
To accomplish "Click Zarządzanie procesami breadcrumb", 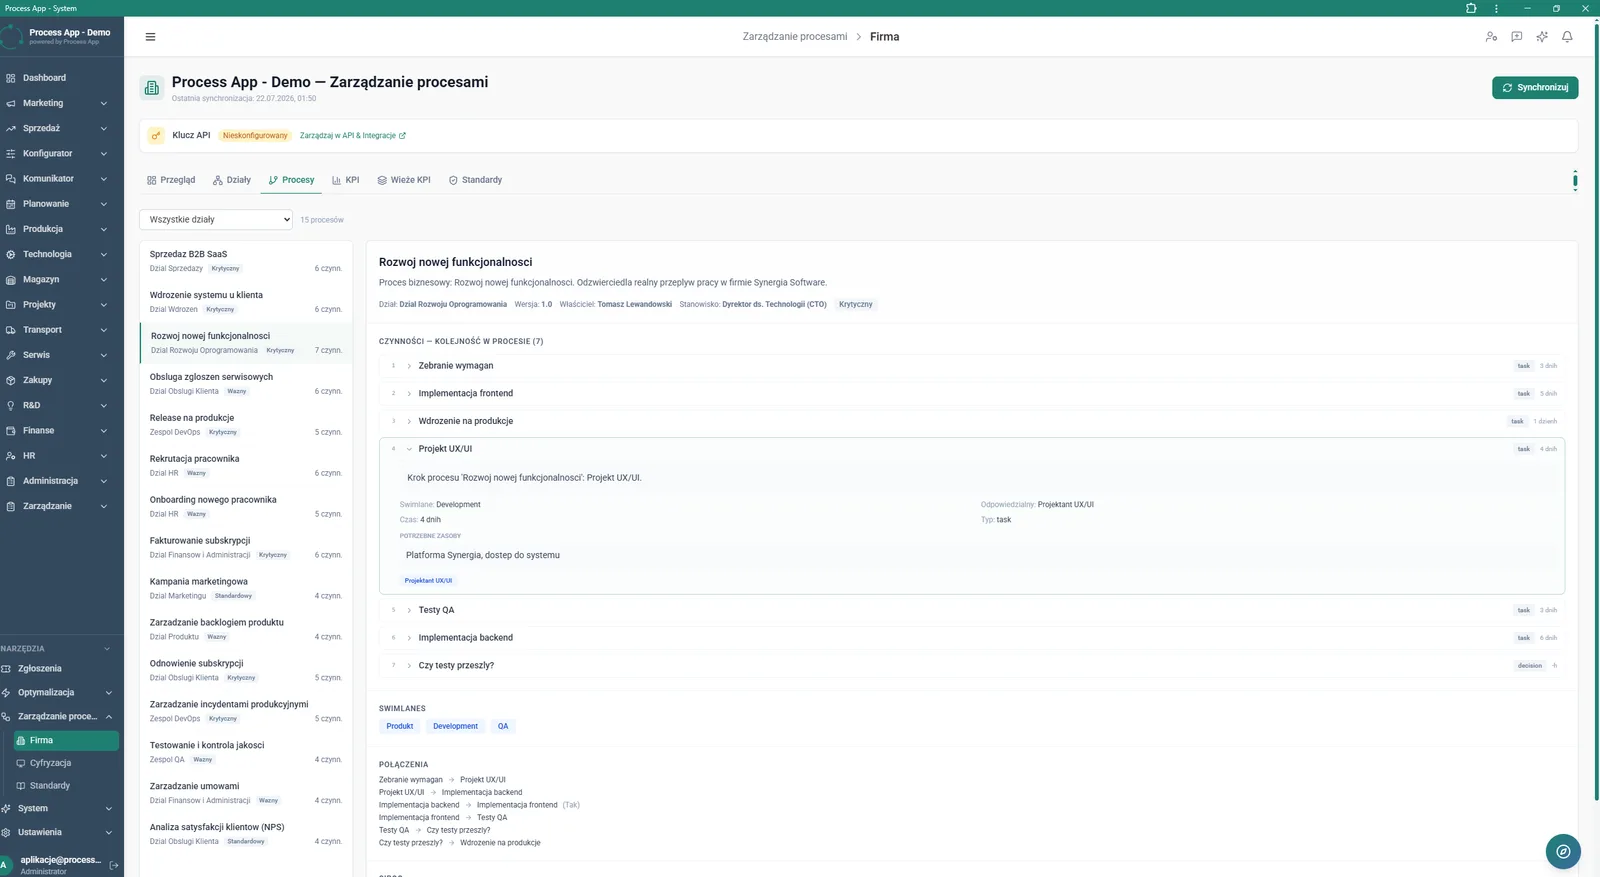I will [x=795, y=37].
